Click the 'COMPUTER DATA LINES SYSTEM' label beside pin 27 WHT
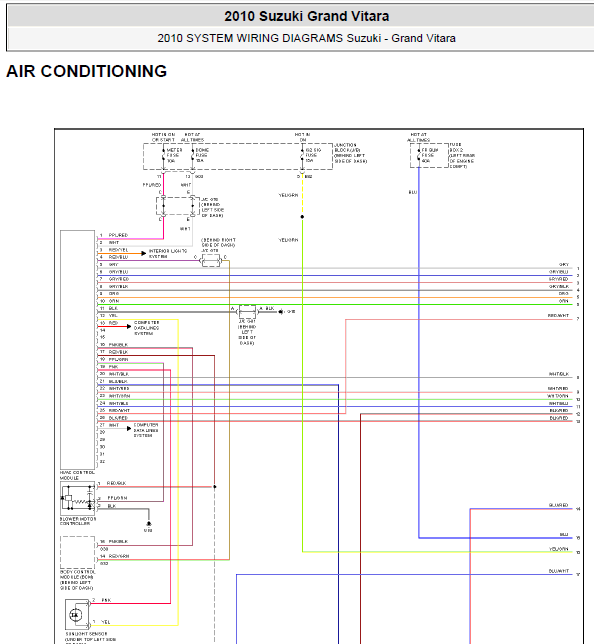The height and width of the screenshot is (644, 594). [x=145, y=430]
